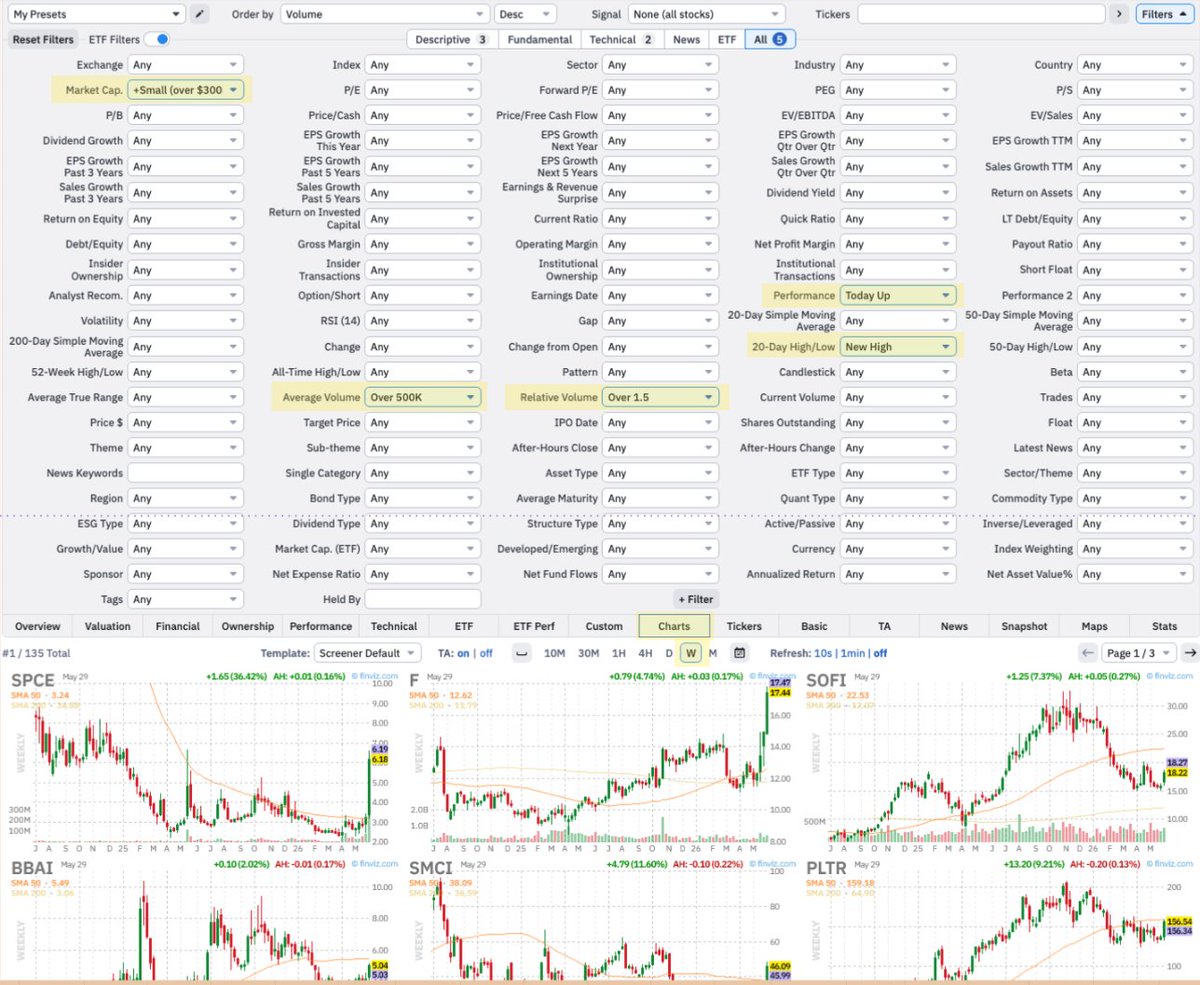The height and width of the screenshot is (985, 1200).
Task: Select the 4H chart timeframe
Action: click(645, 653)
